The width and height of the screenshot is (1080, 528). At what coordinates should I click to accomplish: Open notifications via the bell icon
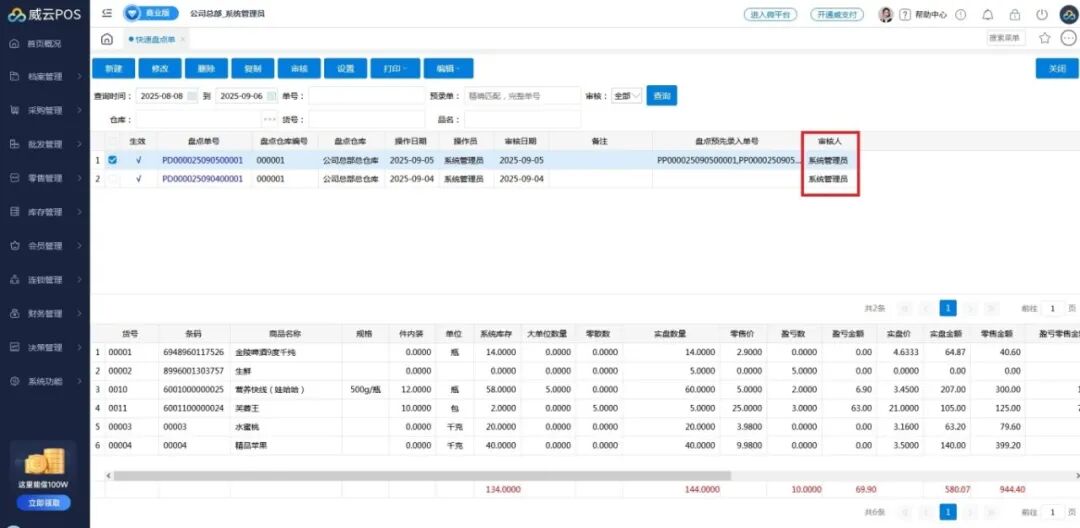988,15
